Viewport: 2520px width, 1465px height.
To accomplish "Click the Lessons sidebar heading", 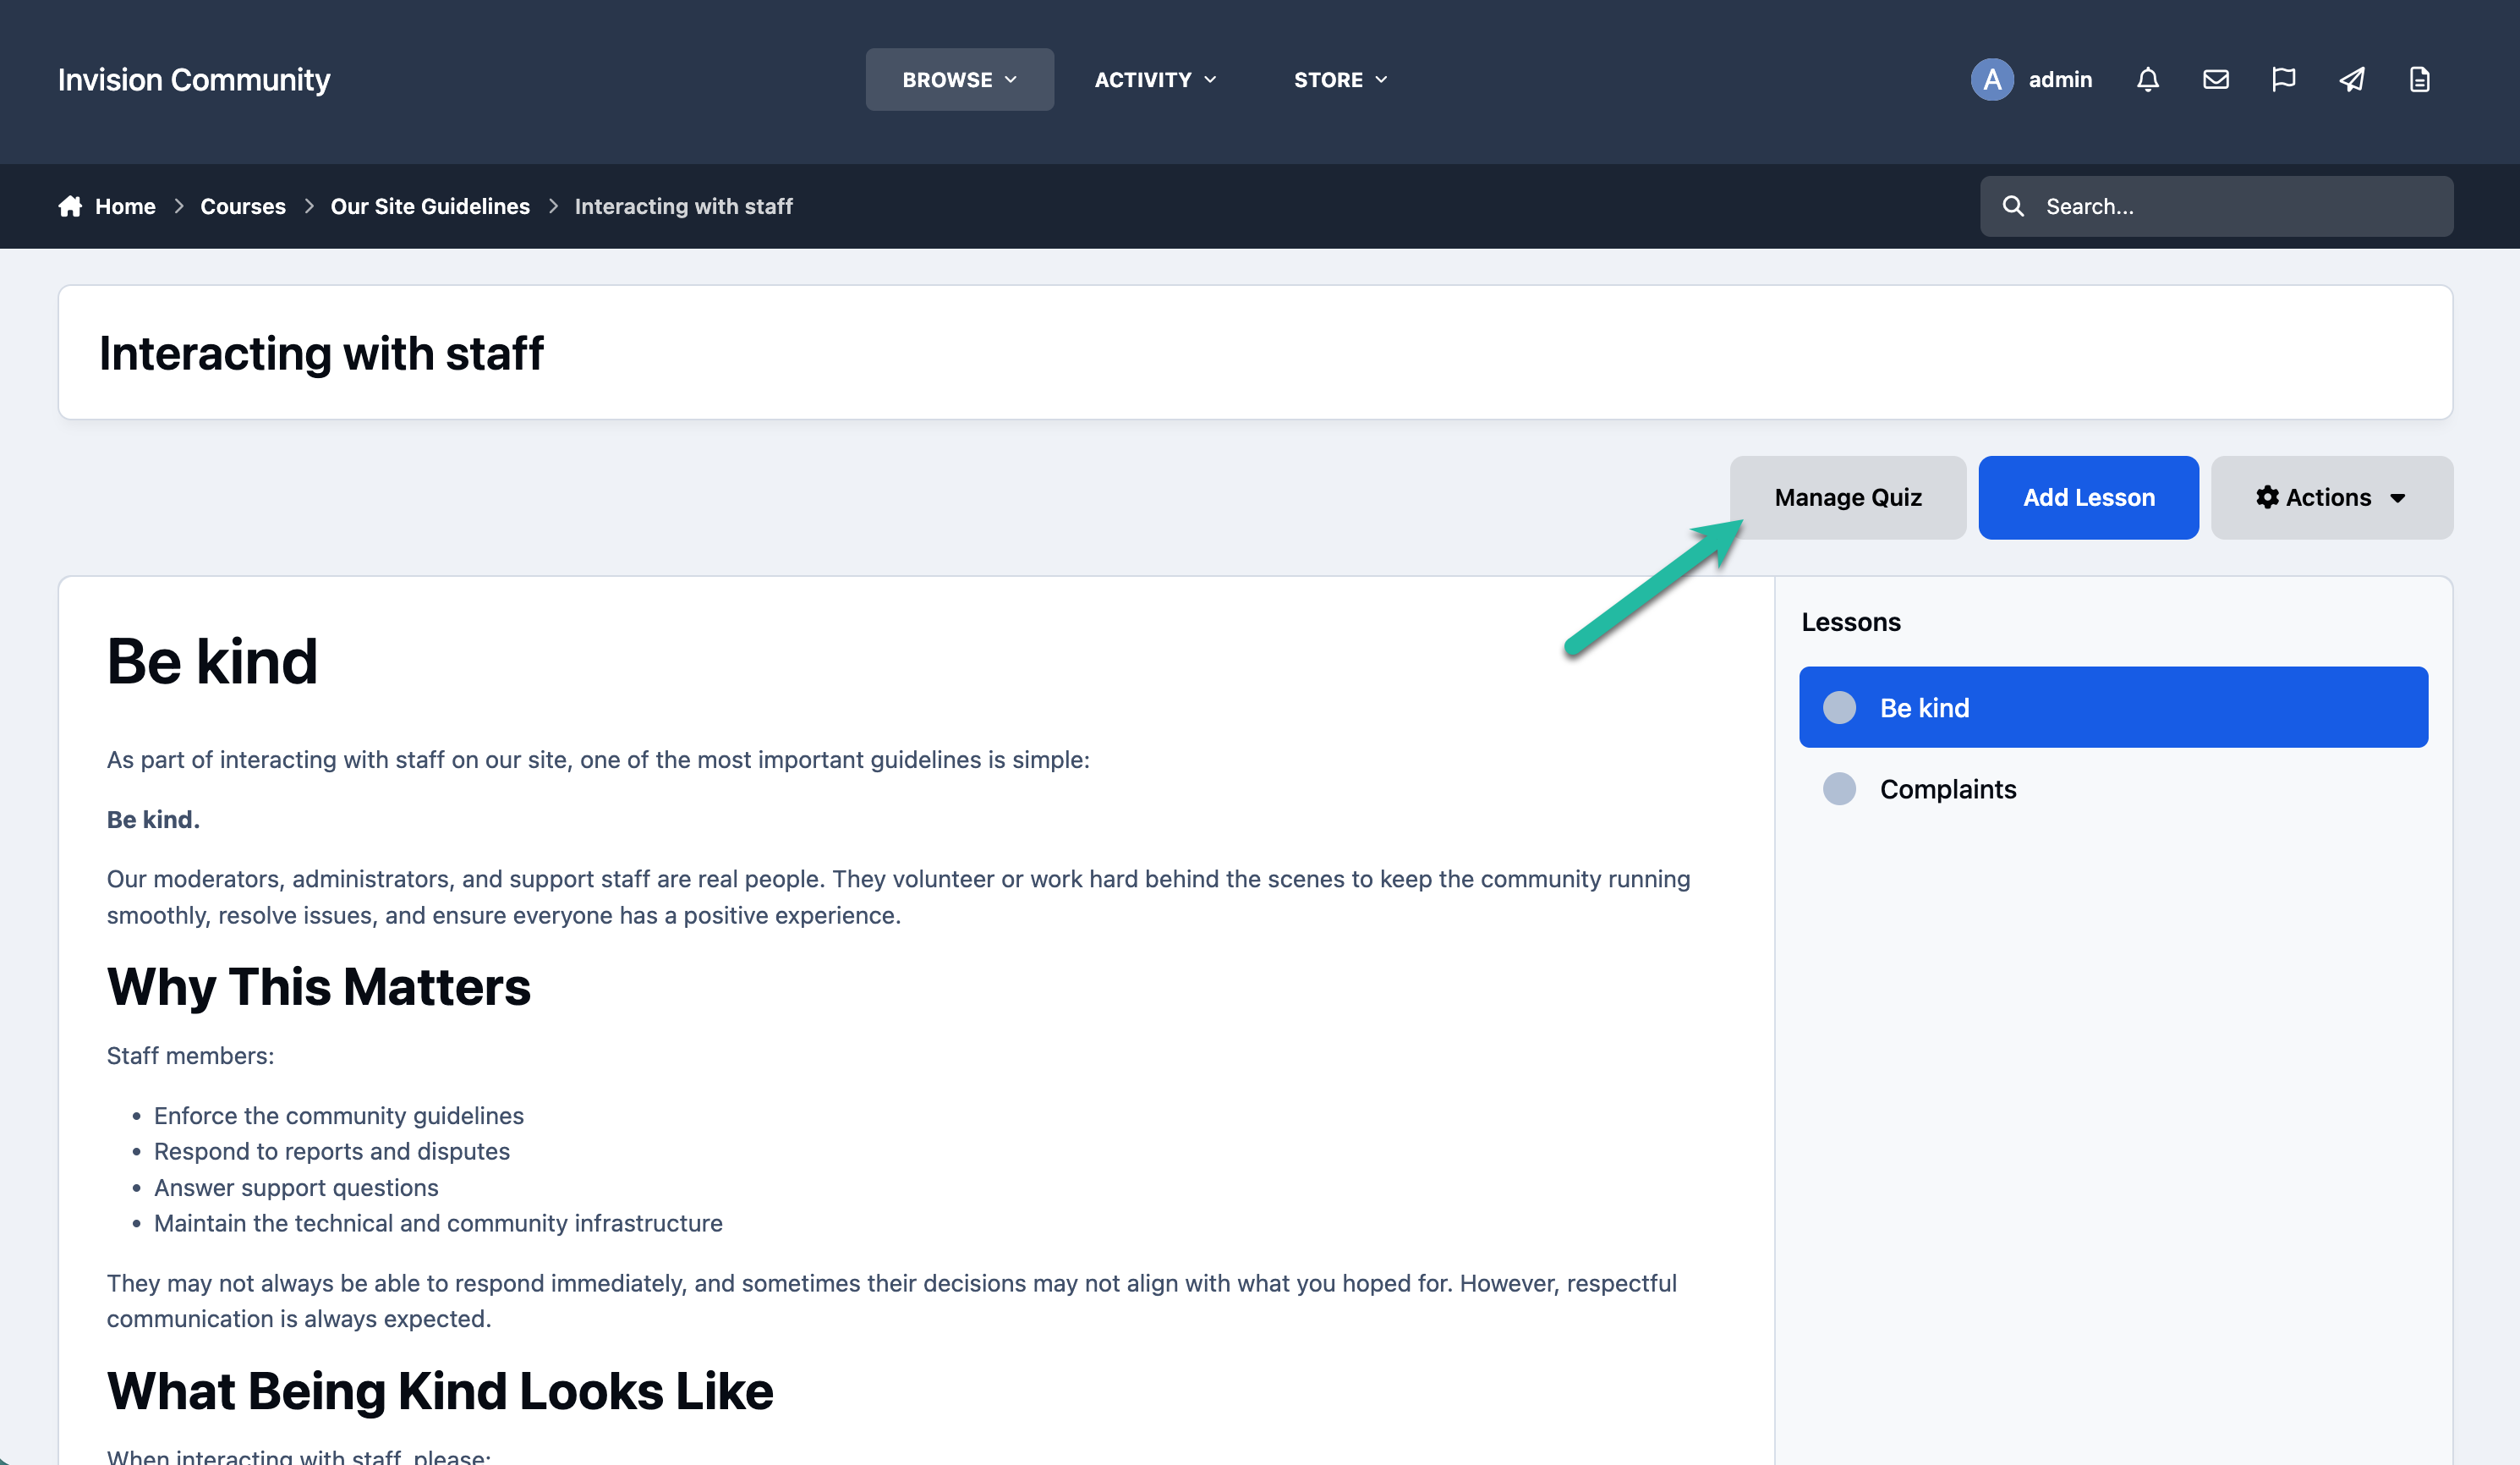I will click(x=1851, y=622).
